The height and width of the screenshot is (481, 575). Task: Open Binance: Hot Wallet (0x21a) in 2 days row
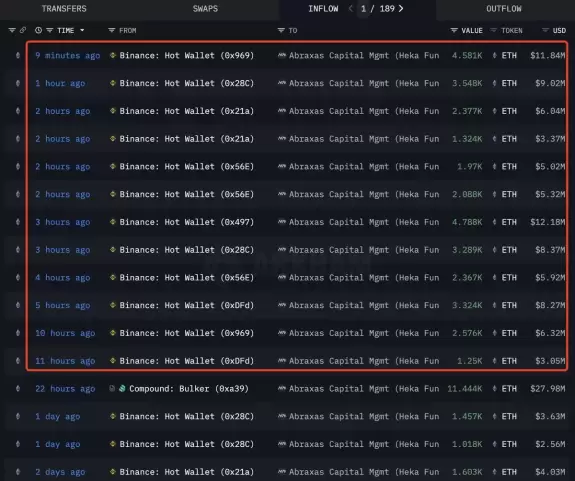click(187, 472)
